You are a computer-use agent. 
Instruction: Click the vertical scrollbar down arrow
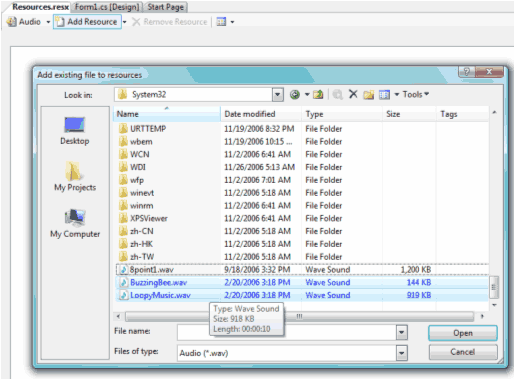click(495, 305)
